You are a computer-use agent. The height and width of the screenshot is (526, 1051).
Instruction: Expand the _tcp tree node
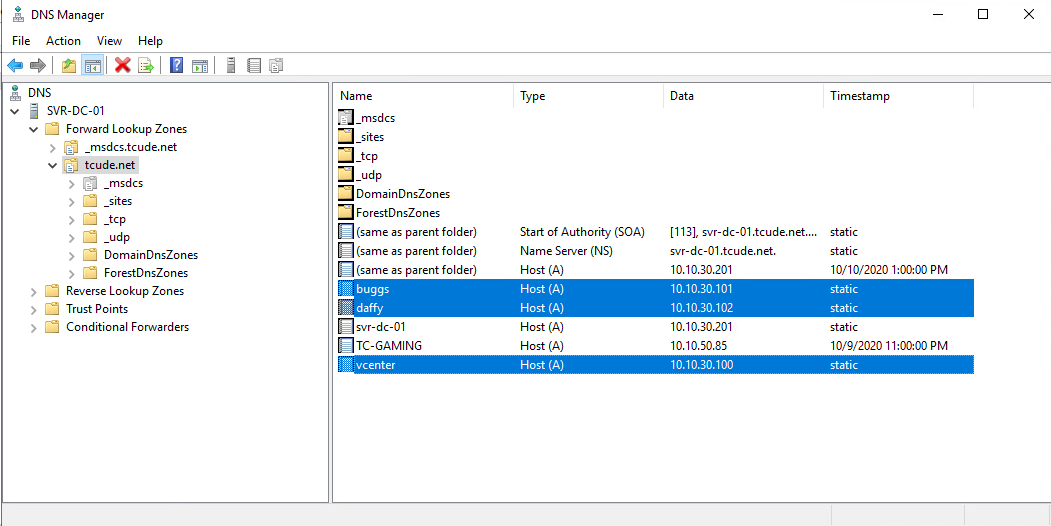pos(72,220)
